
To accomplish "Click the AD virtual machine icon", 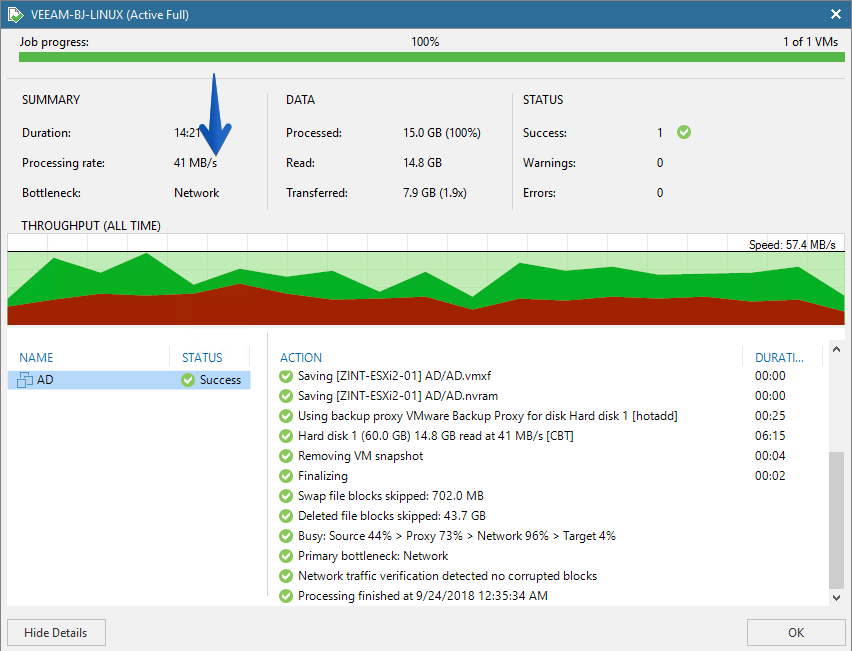I will pos(25,380).
